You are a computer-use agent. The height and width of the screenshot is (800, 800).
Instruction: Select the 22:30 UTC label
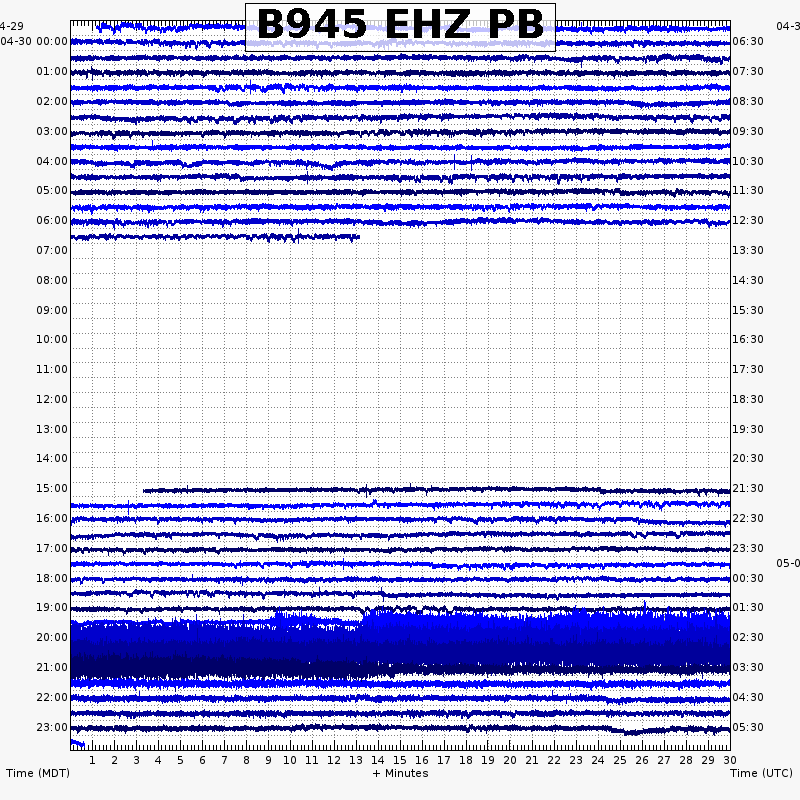pos(748,519)
